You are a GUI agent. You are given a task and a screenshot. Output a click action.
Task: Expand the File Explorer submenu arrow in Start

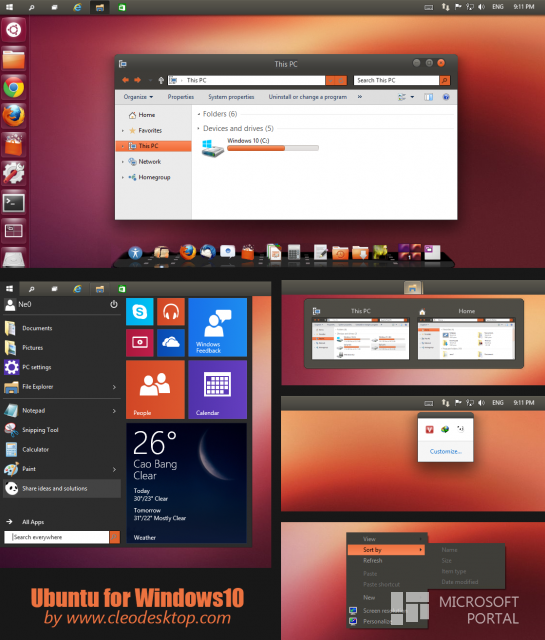click(114, 387)
